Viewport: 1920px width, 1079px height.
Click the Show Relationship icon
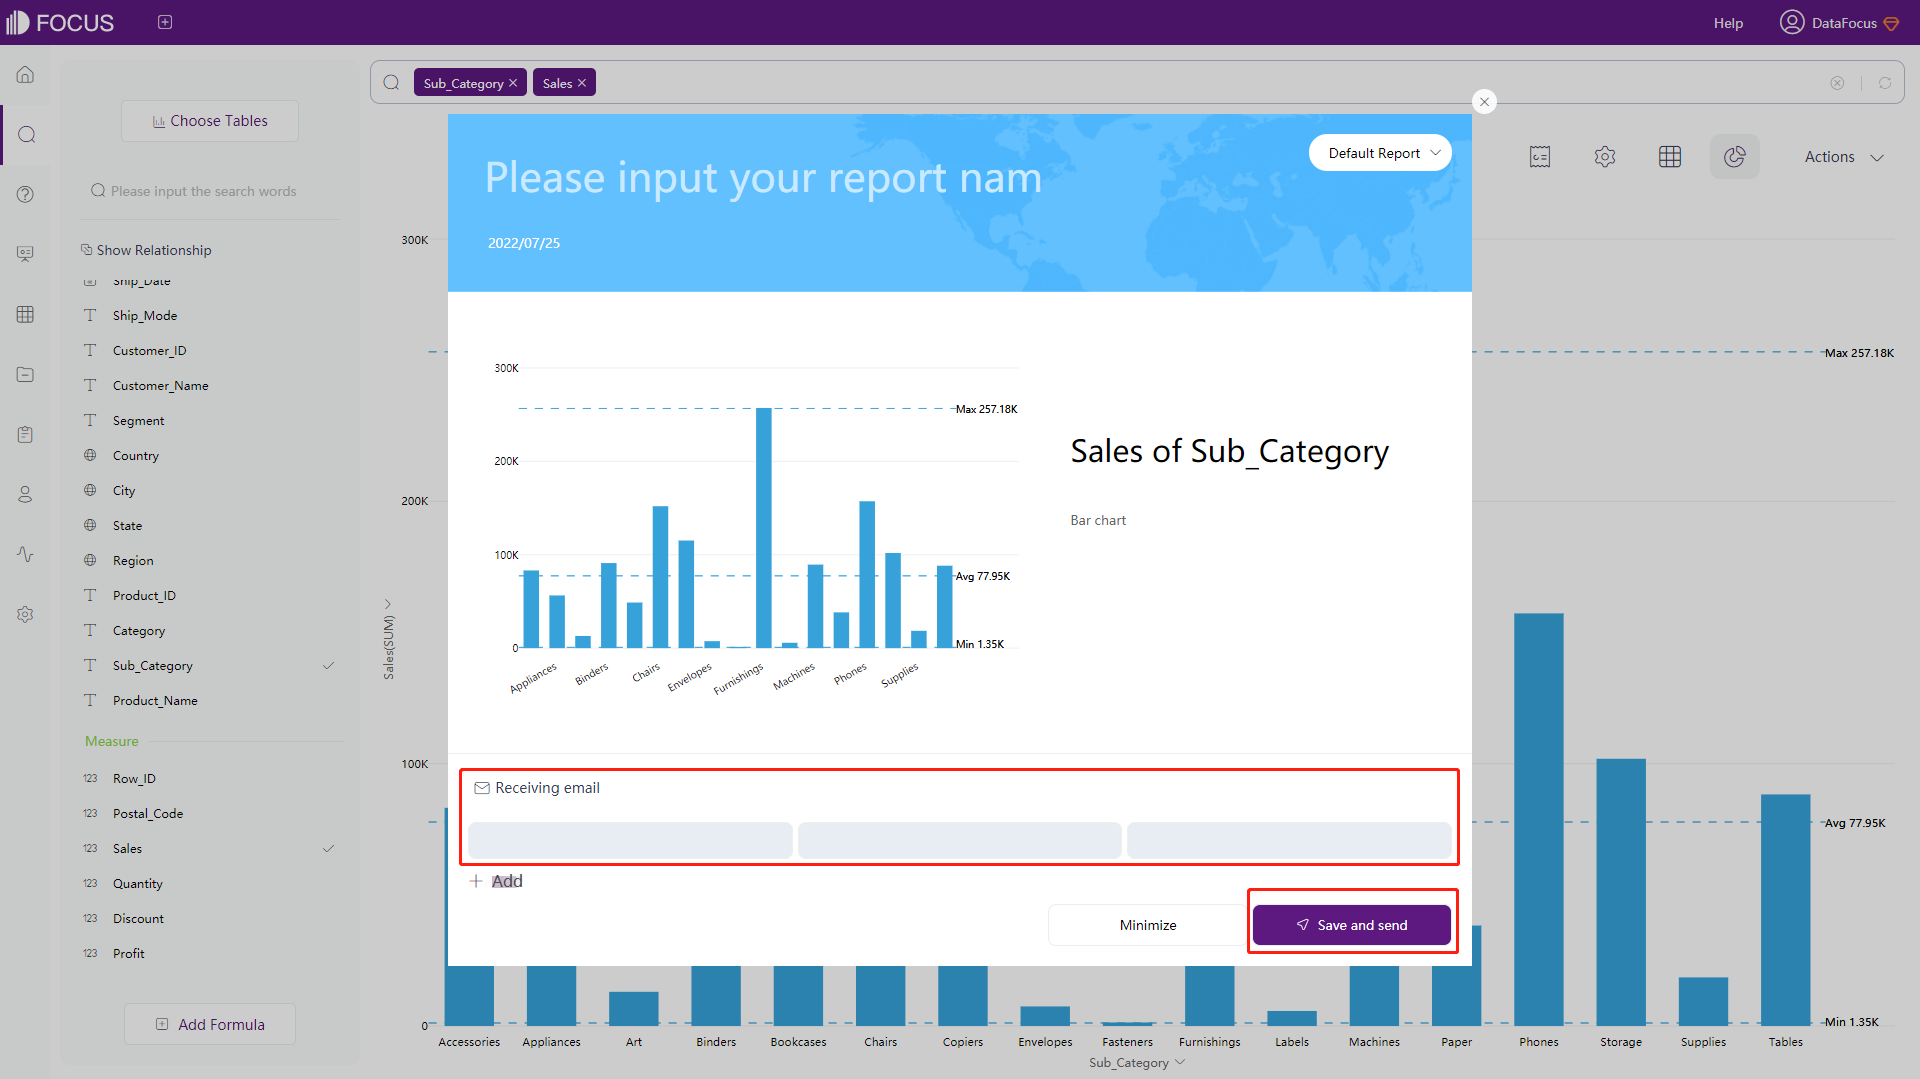87,250
